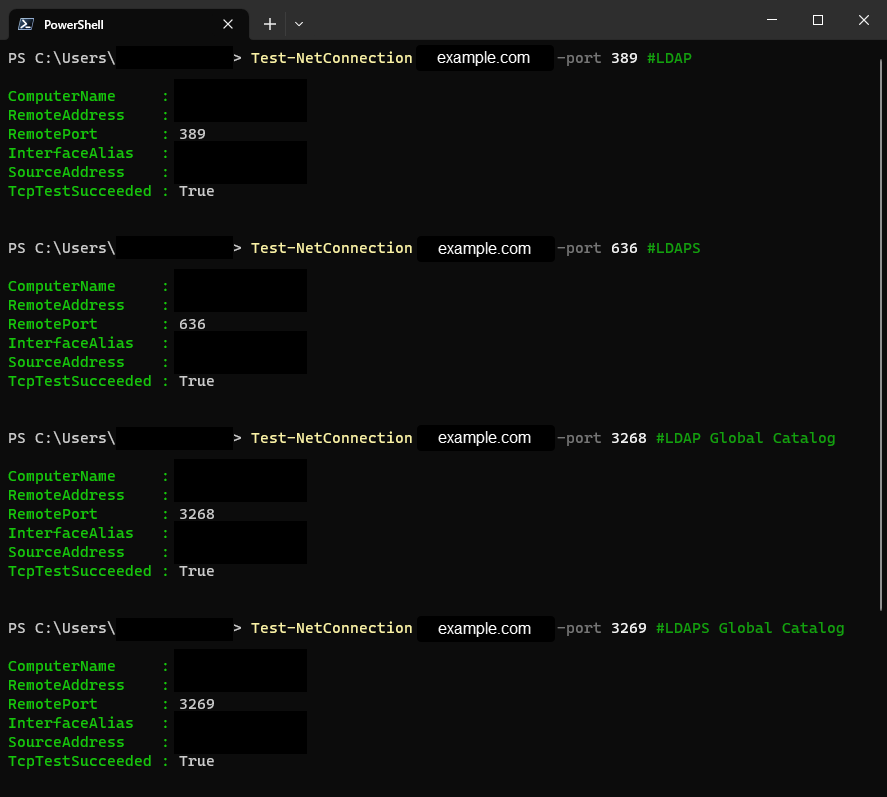Image resolution: width=887 pixels, height=797 pixels.
Task: Click the PowerShell icon in the tab
Action: pos(26,24)
